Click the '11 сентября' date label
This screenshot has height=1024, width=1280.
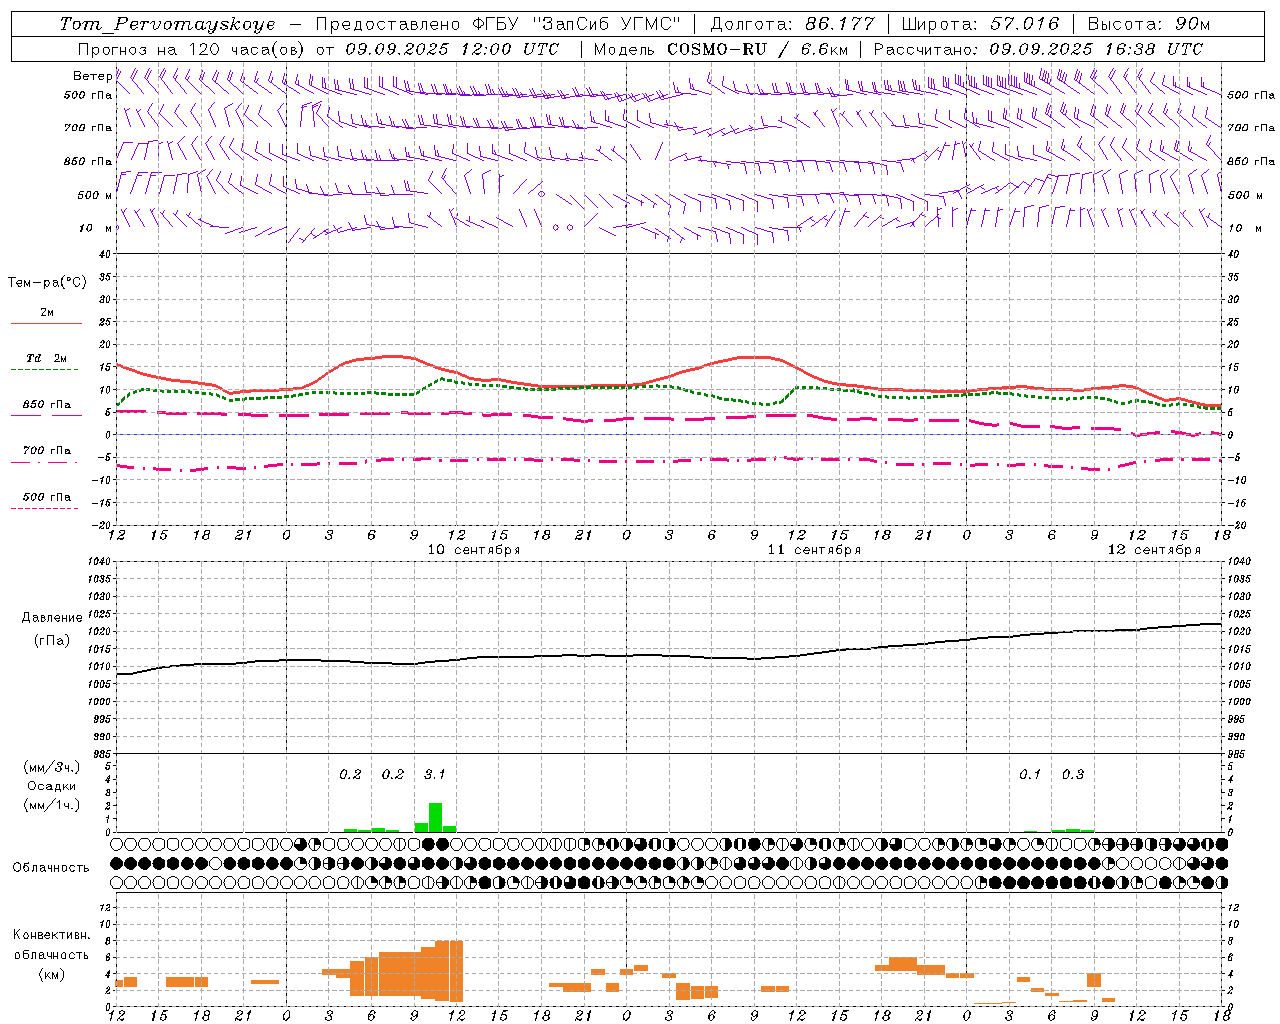pyautogui.click(x=814, y=550)
